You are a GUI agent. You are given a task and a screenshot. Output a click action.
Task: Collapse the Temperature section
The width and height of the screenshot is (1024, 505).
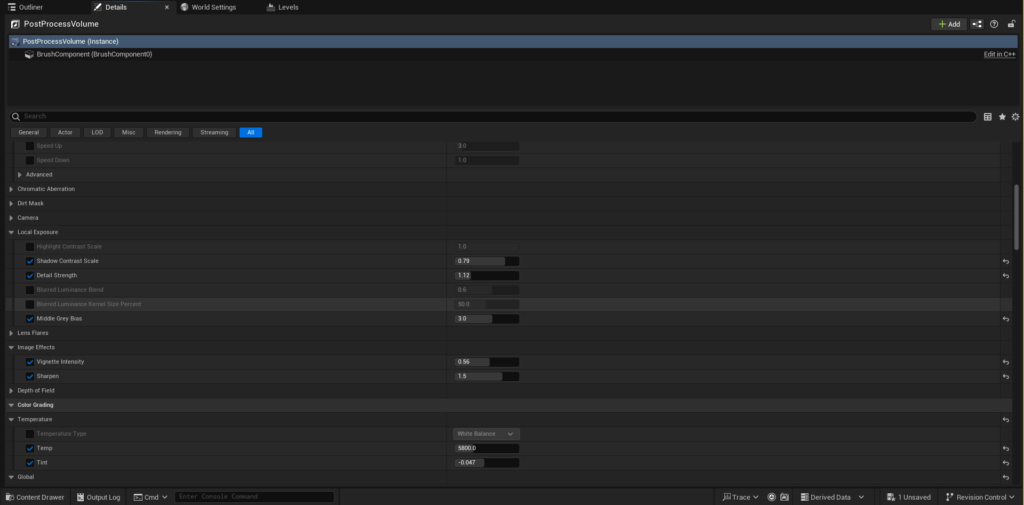[11, 419]
